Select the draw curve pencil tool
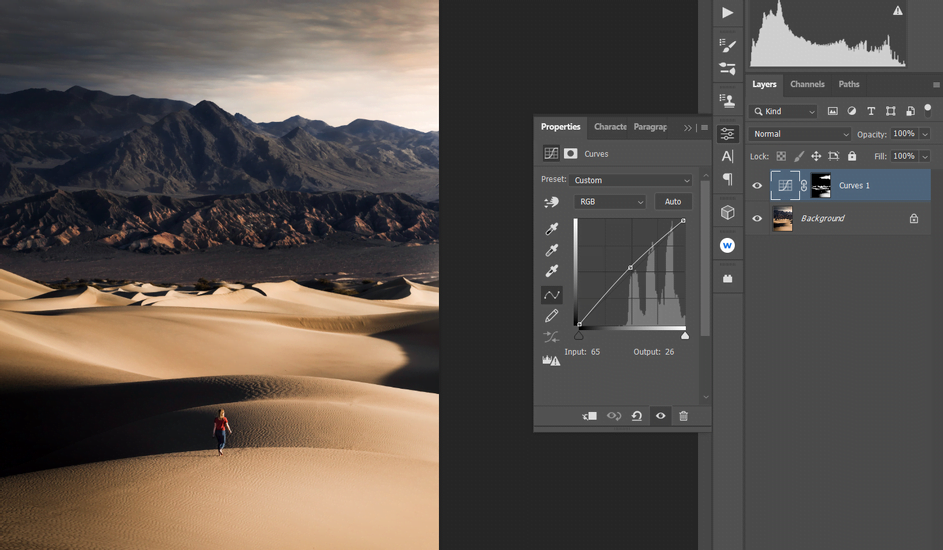This screenshot has height=550, width=943. point(551,316)
